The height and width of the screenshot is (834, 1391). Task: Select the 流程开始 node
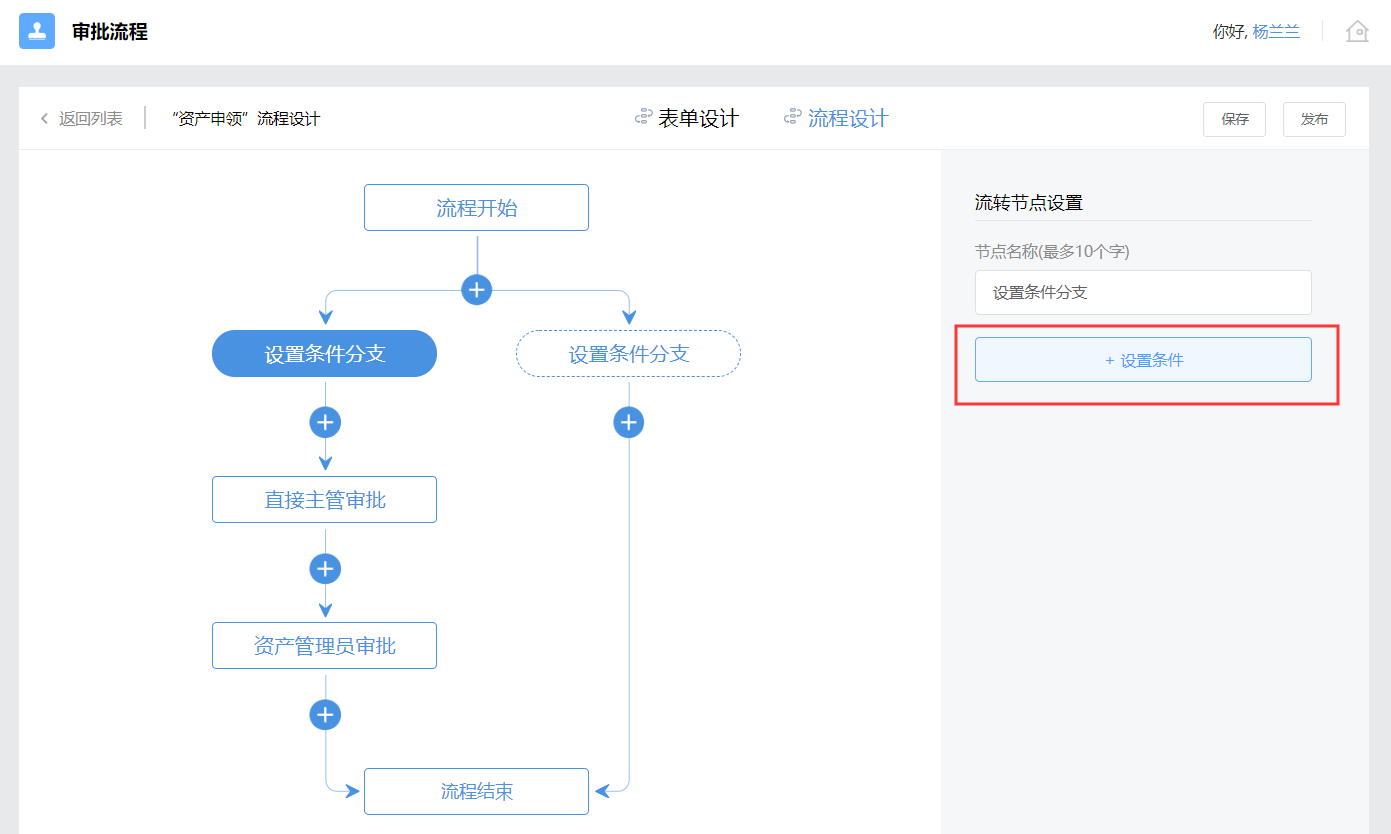[x=476, y=208]
